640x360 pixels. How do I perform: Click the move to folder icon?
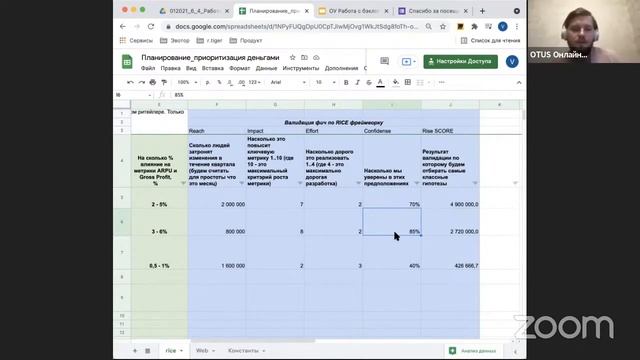[304, 58]
